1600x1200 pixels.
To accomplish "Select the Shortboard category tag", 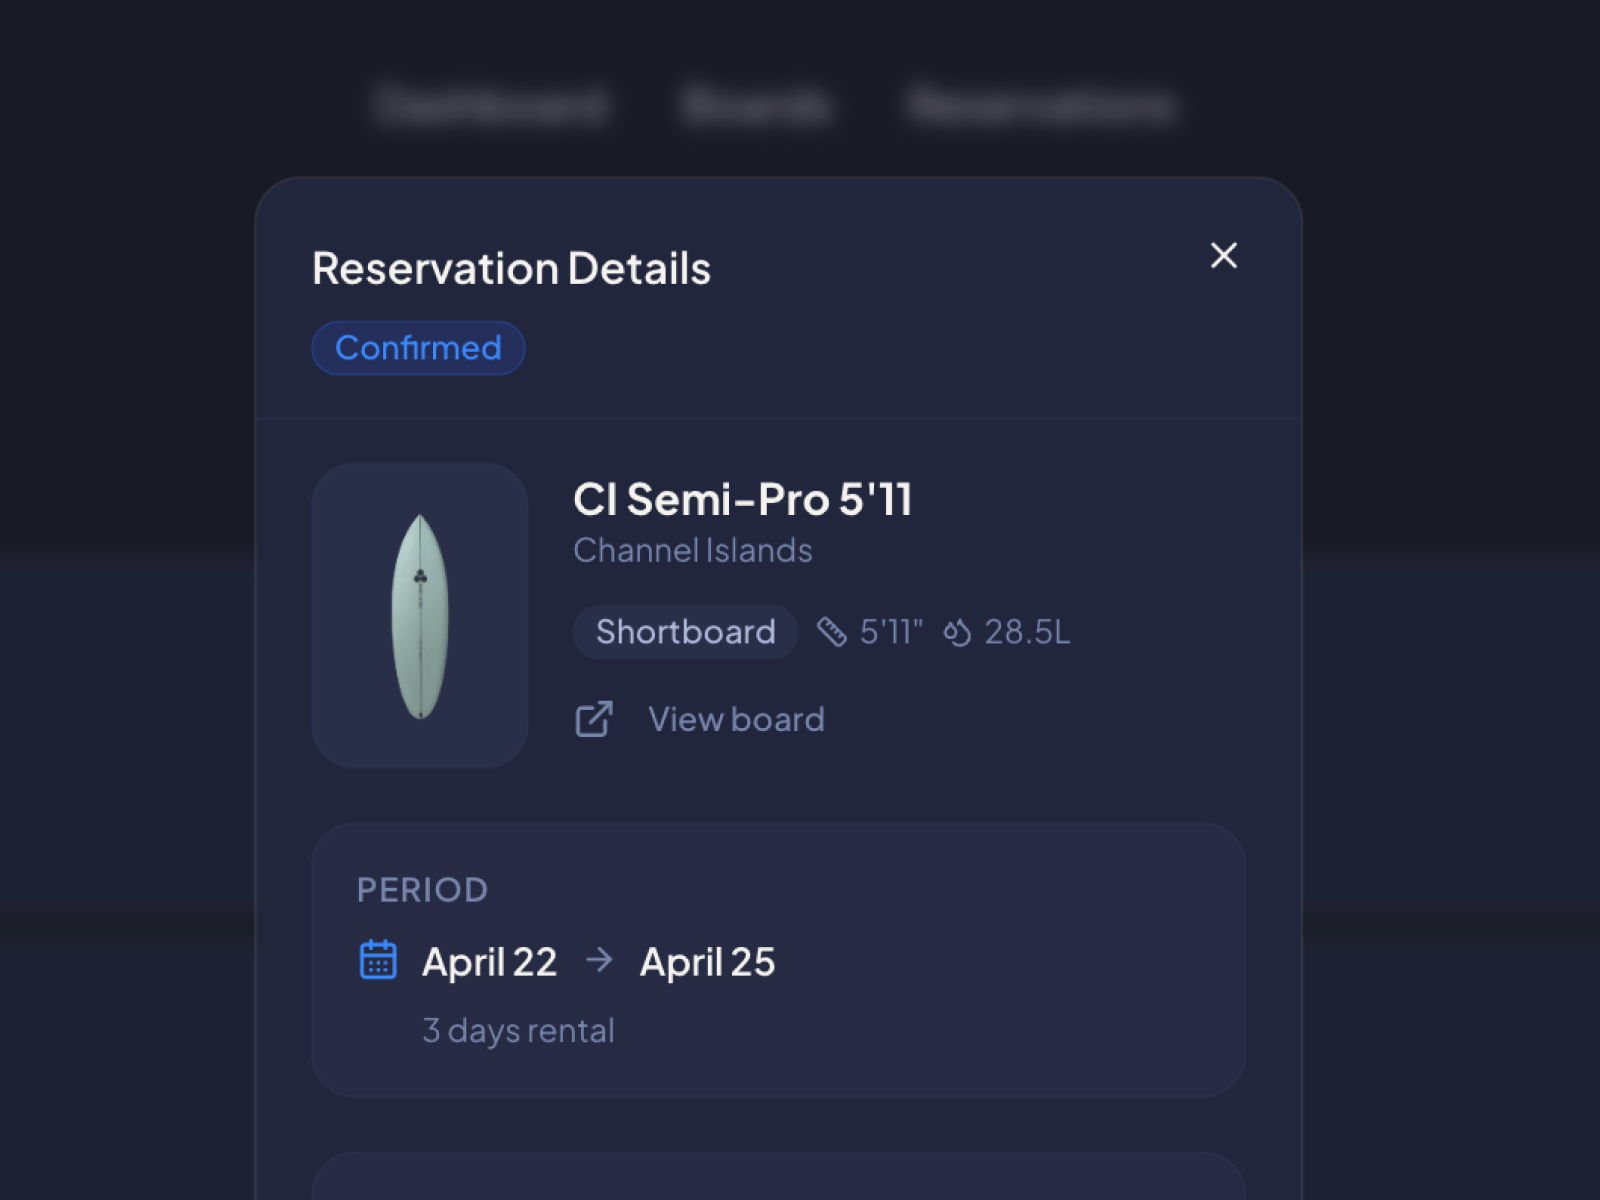I will point(685,631).
